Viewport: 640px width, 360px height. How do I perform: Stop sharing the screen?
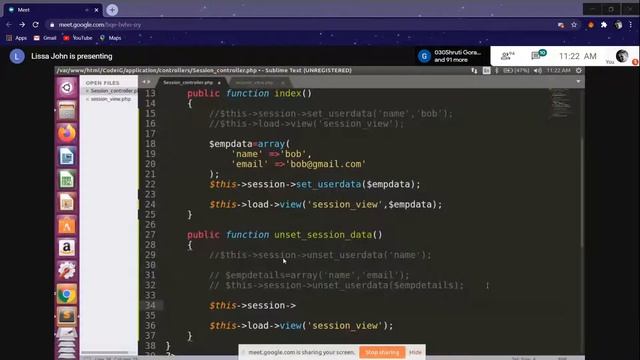[382, 352]
